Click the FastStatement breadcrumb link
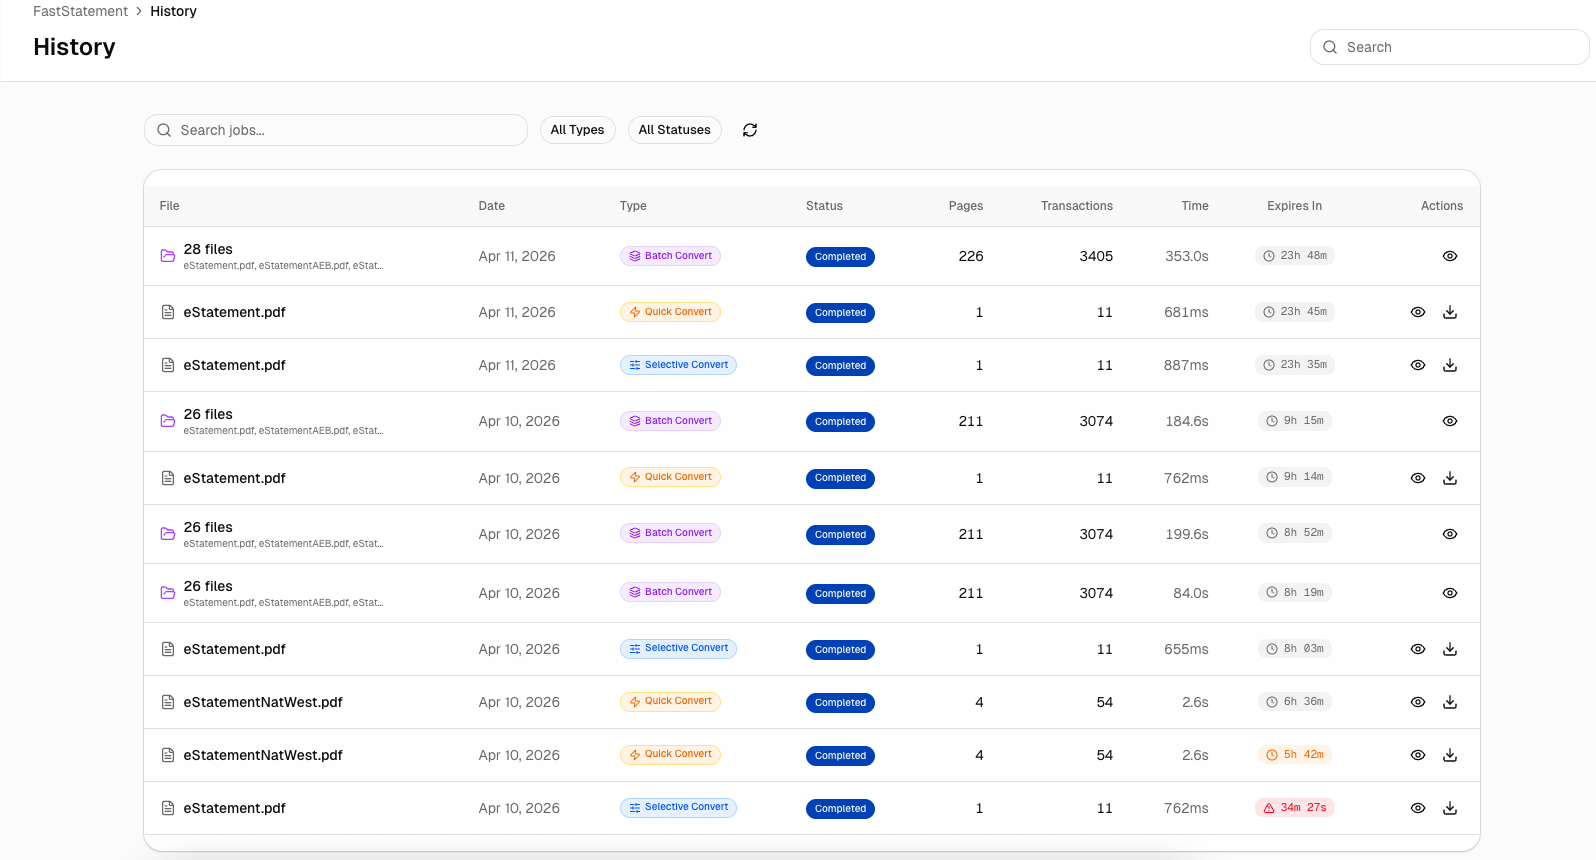The height and width of the screenshot is (860, 1596). [80, 11]
